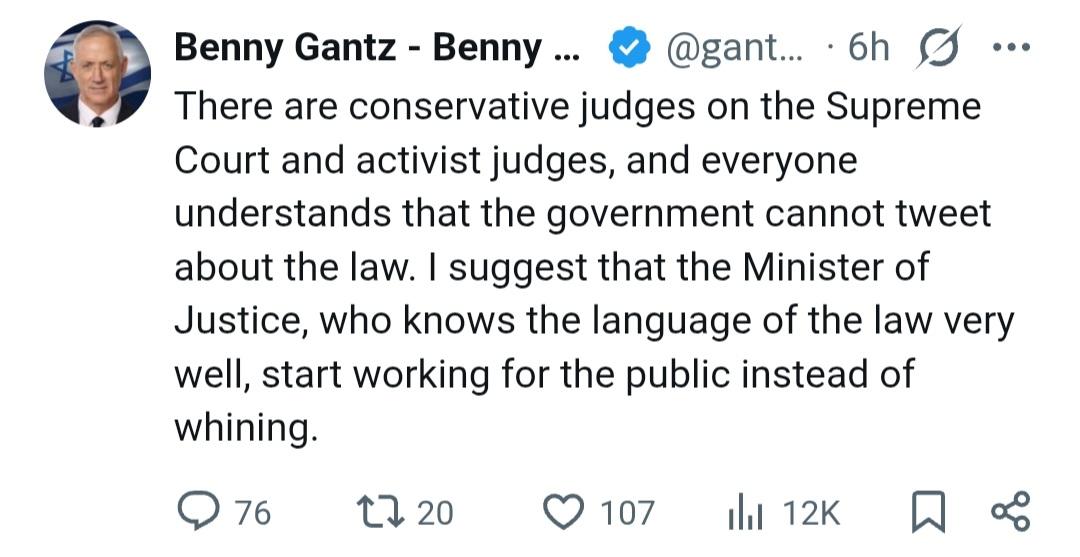This screenshot has height=557, width=1080.
Task: Open Benny Gantz's profile picture
Action: pos(97,74)
